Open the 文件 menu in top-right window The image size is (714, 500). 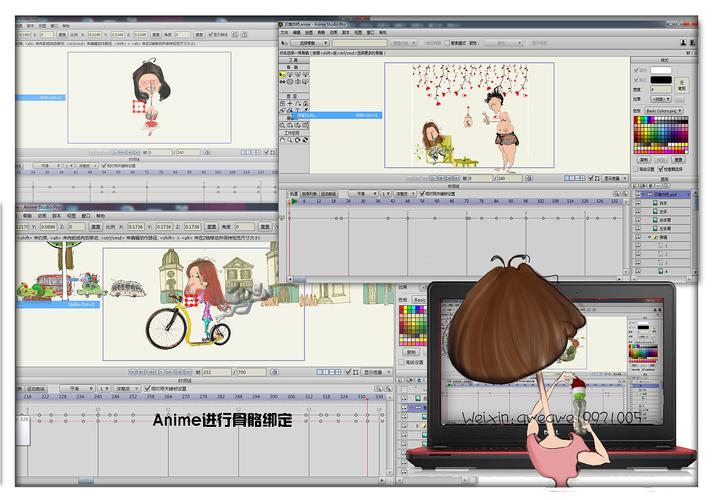284,33
